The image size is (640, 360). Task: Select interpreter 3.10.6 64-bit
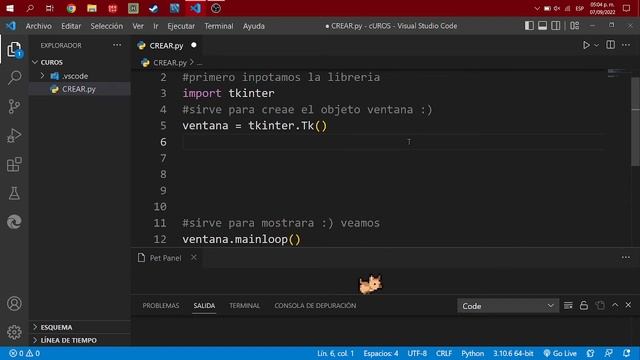pos(513,353)
